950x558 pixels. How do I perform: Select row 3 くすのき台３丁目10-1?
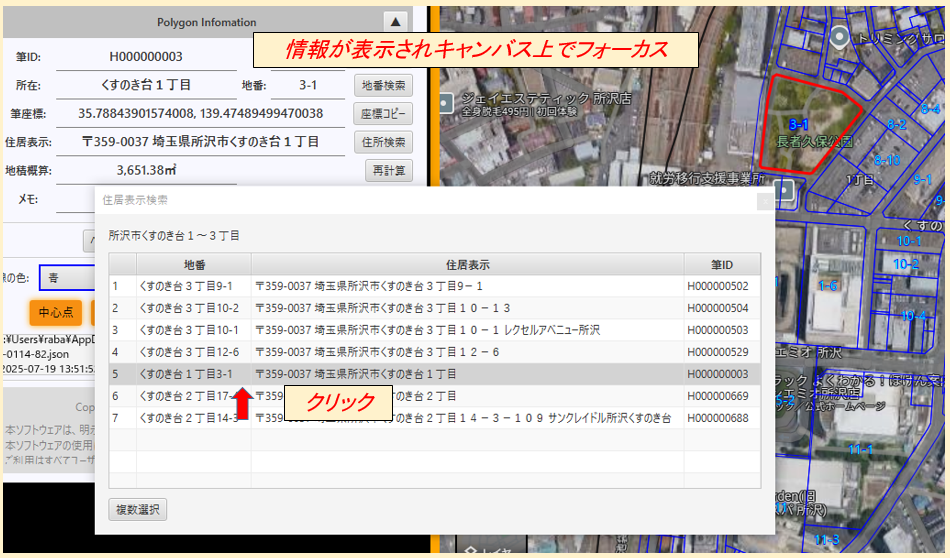click(434, 330)
